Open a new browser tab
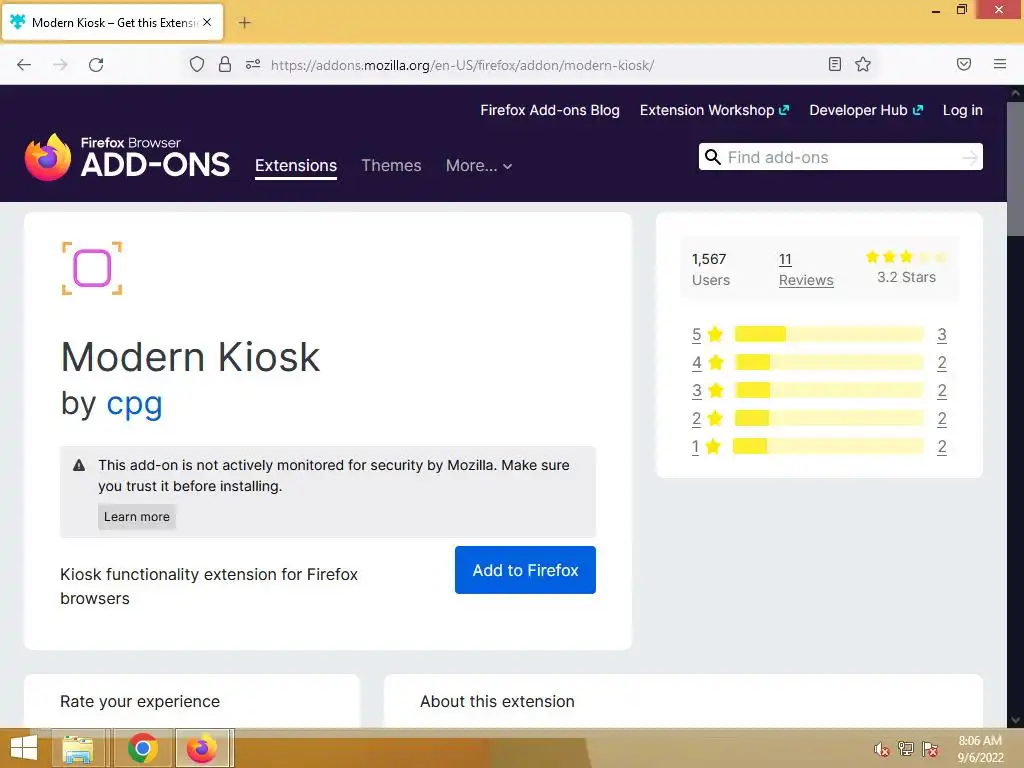Image resolution: width=1024 pixels, height=768 pixels. 244,23
